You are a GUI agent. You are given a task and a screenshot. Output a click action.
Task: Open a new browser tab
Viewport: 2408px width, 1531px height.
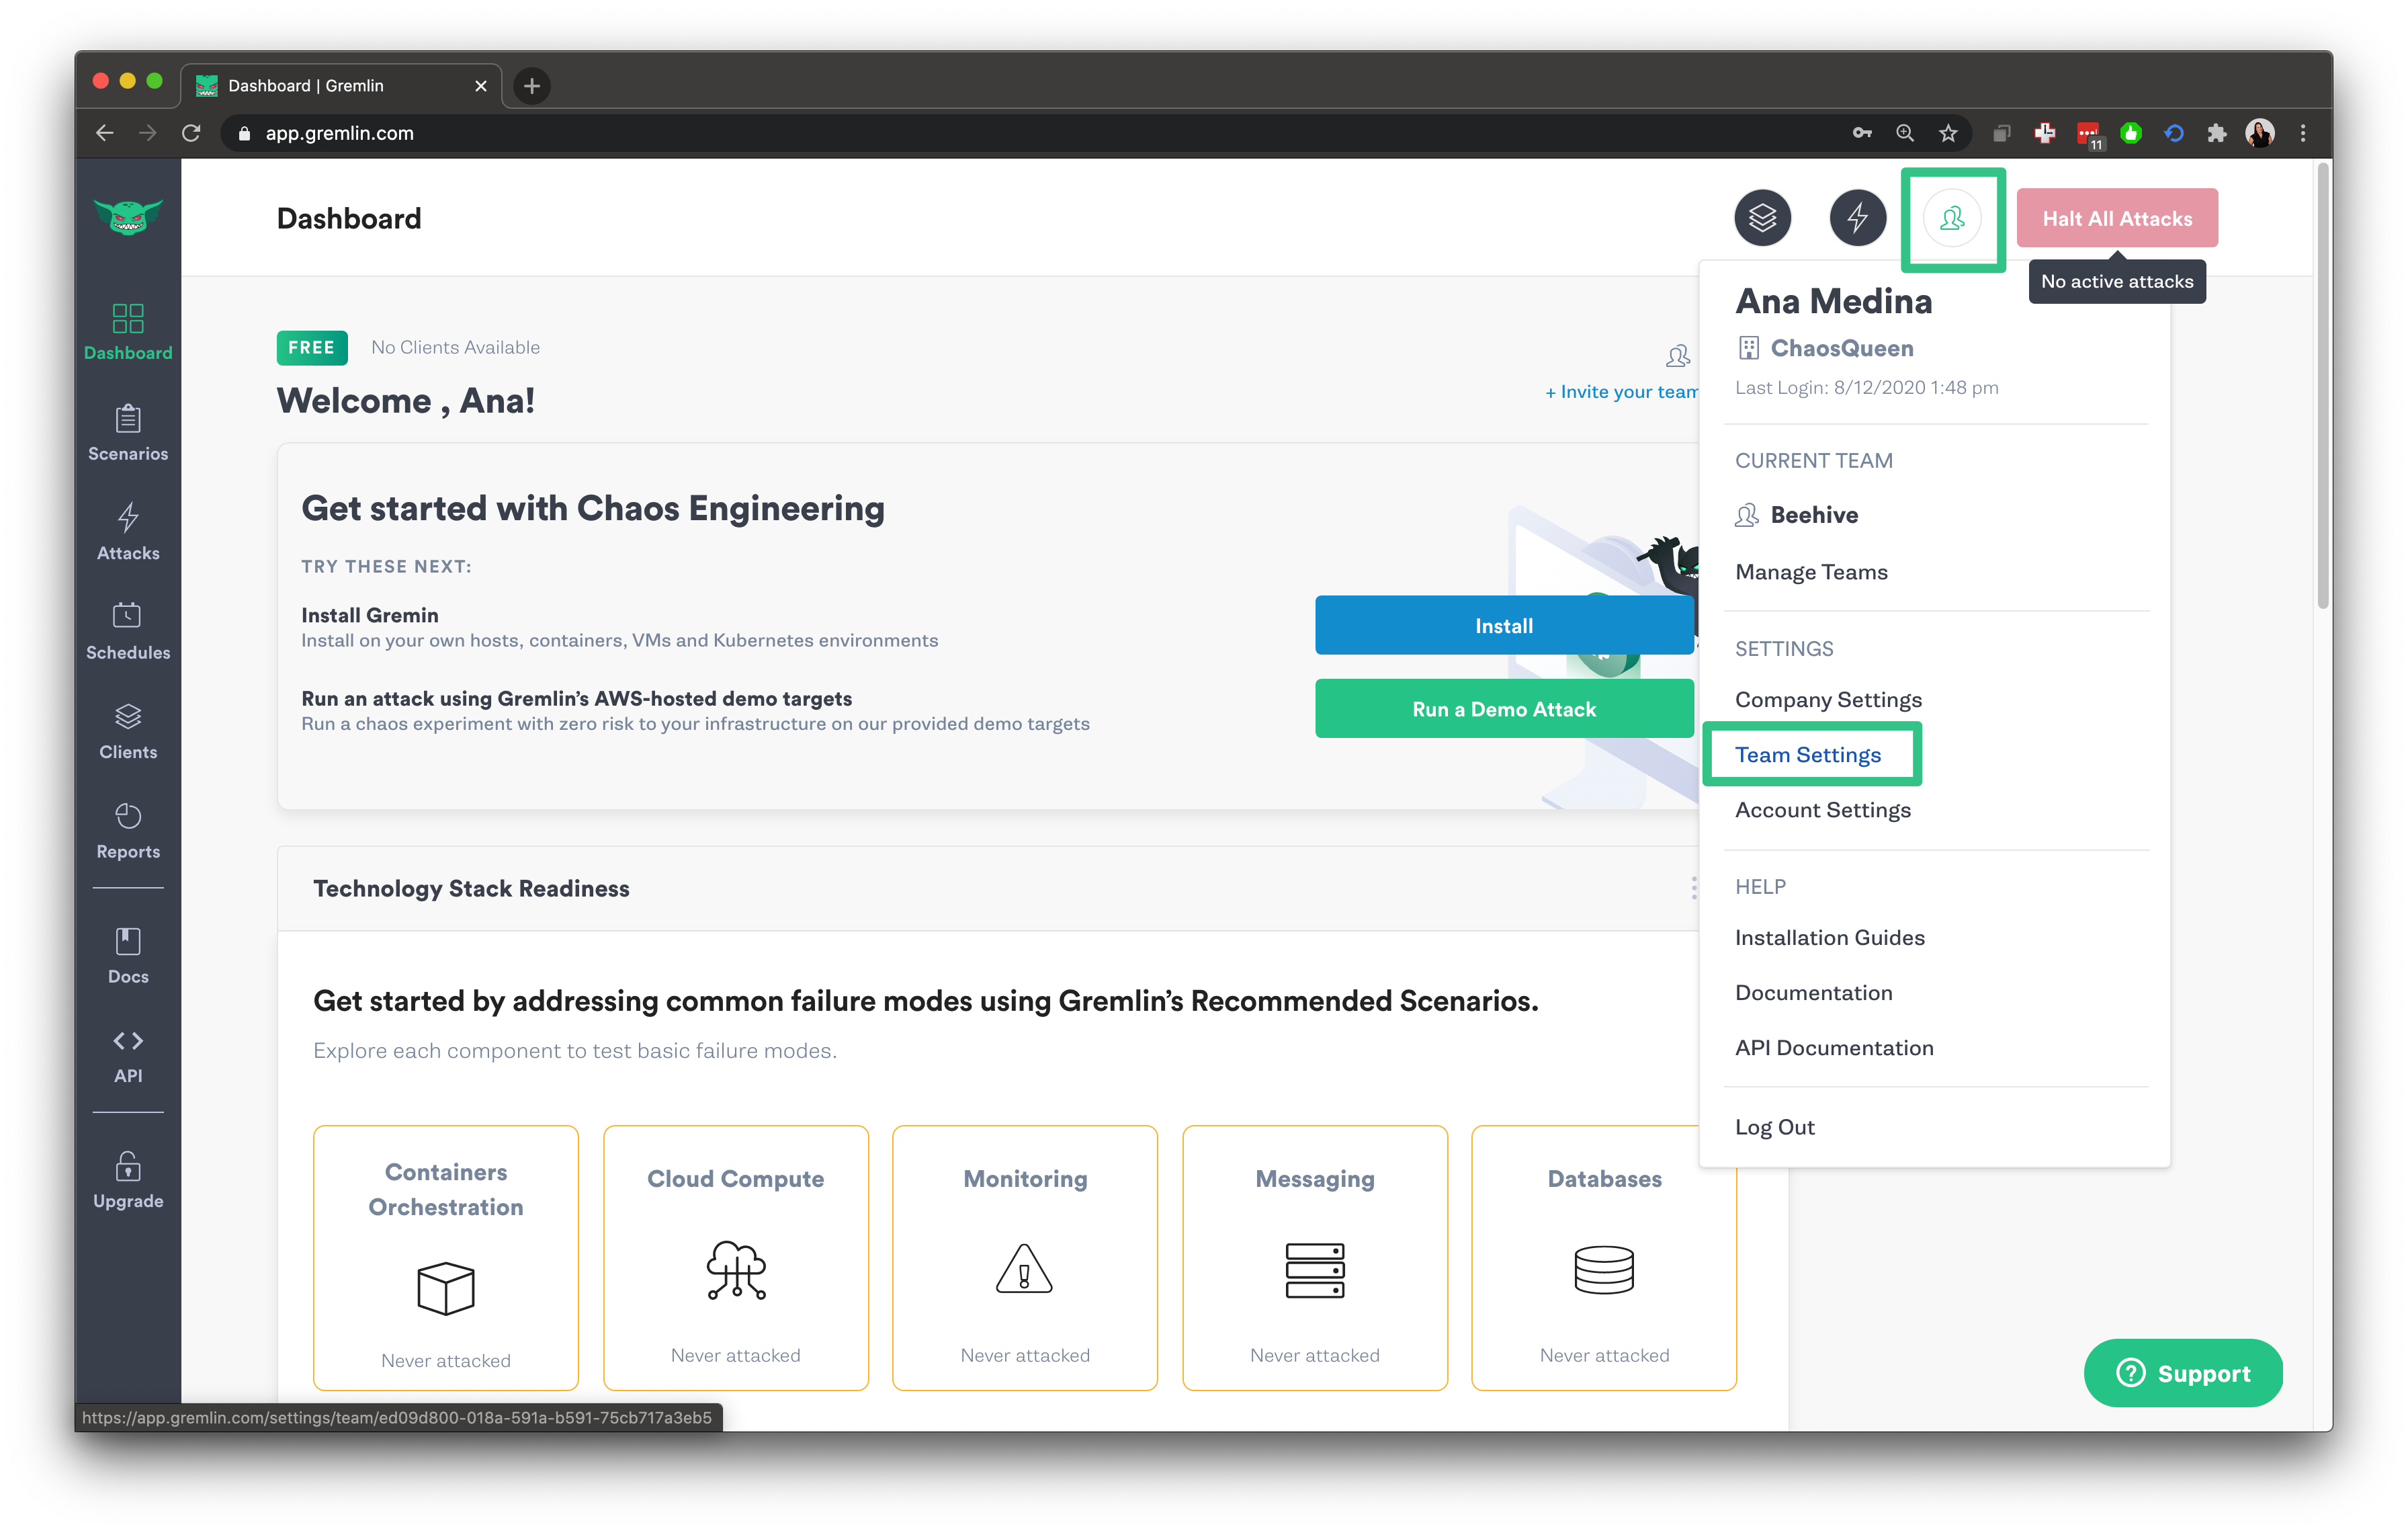tap(532, 86)
